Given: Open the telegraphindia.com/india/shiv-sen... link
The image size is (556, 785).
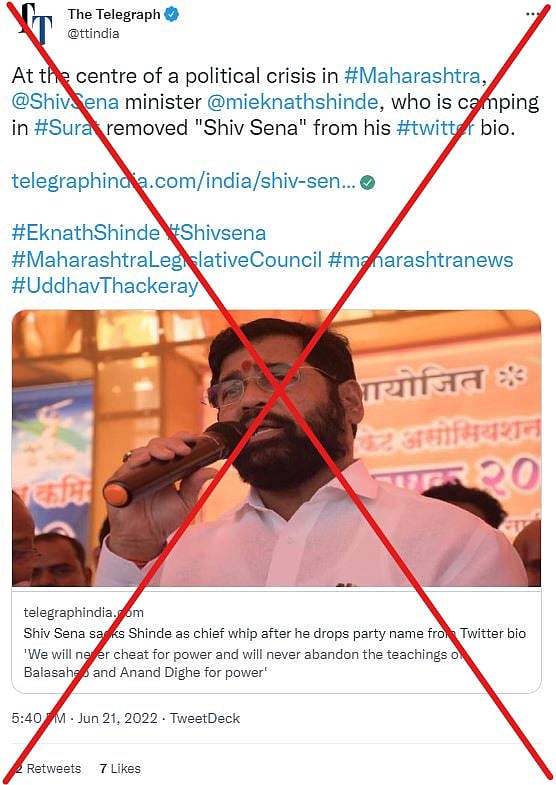Looking at the screenshot, I should tap(184, 181).
